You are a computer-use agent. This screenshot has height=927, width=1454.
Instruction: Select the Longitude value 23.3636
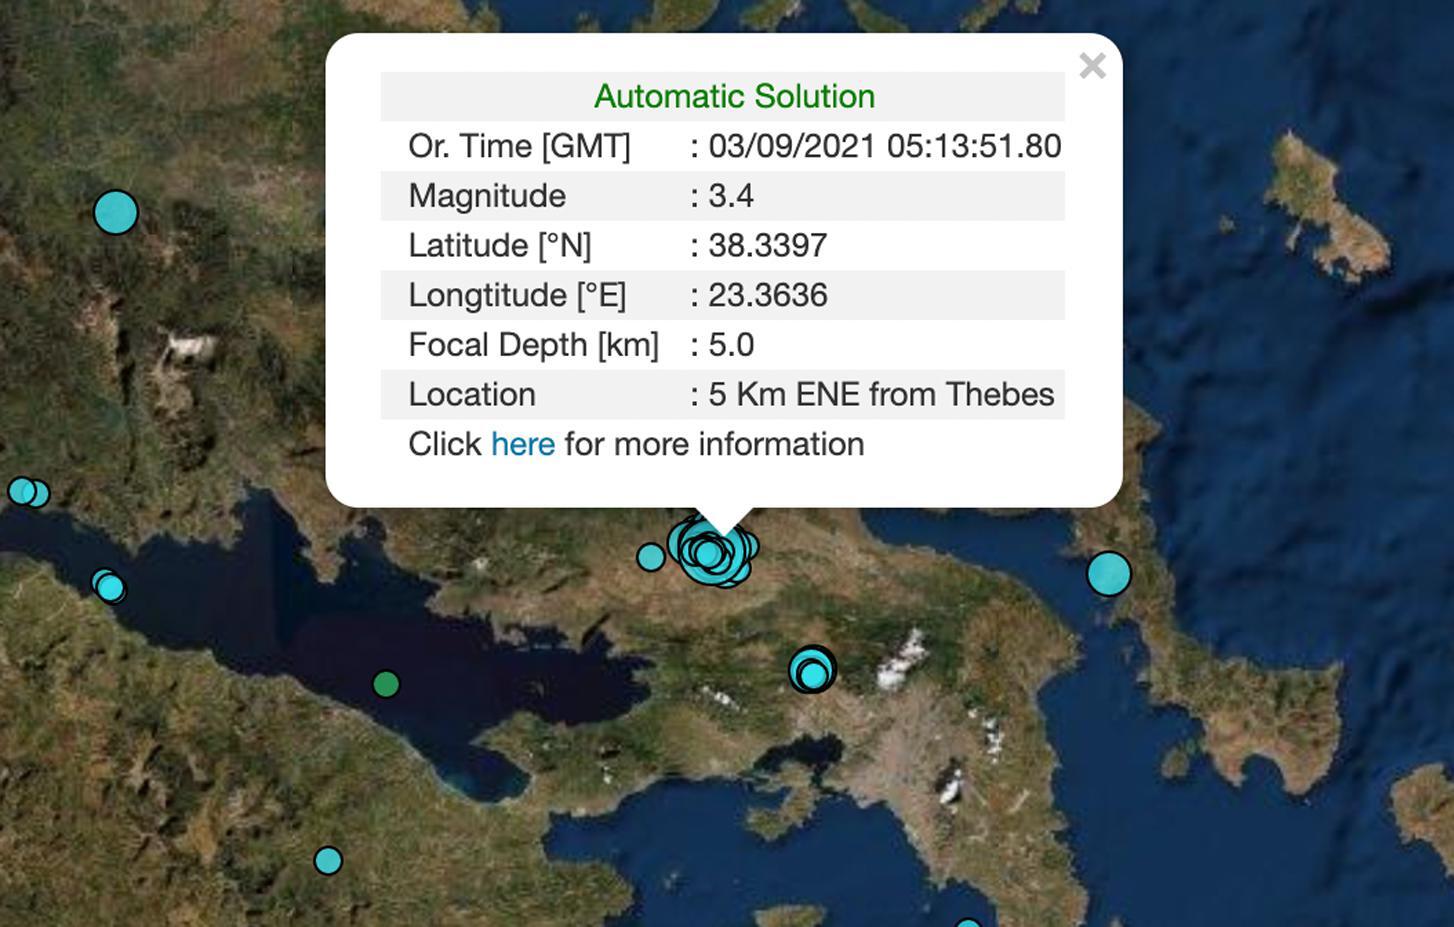(x=767, y=296)
